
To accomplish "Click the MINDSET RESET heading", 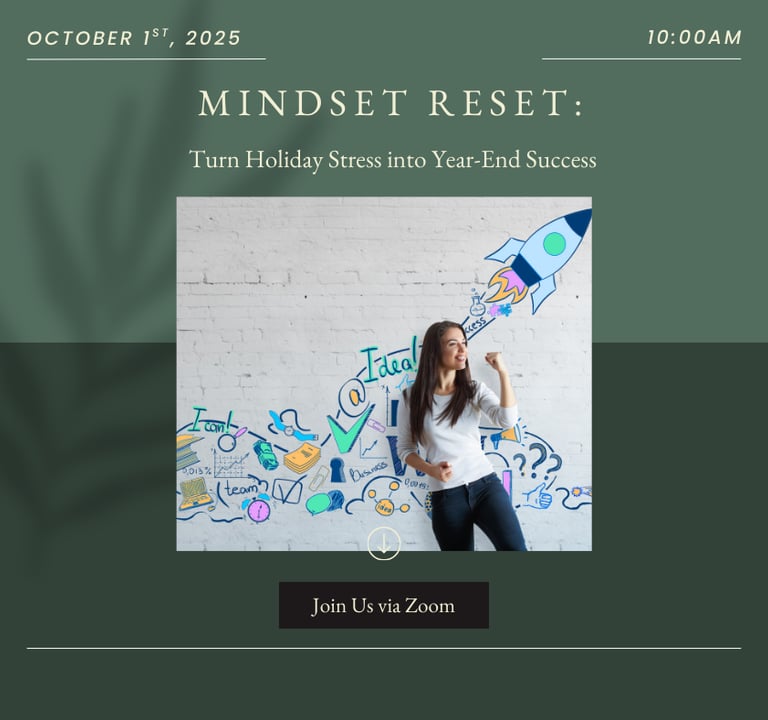I will click(x=391, y=104).
